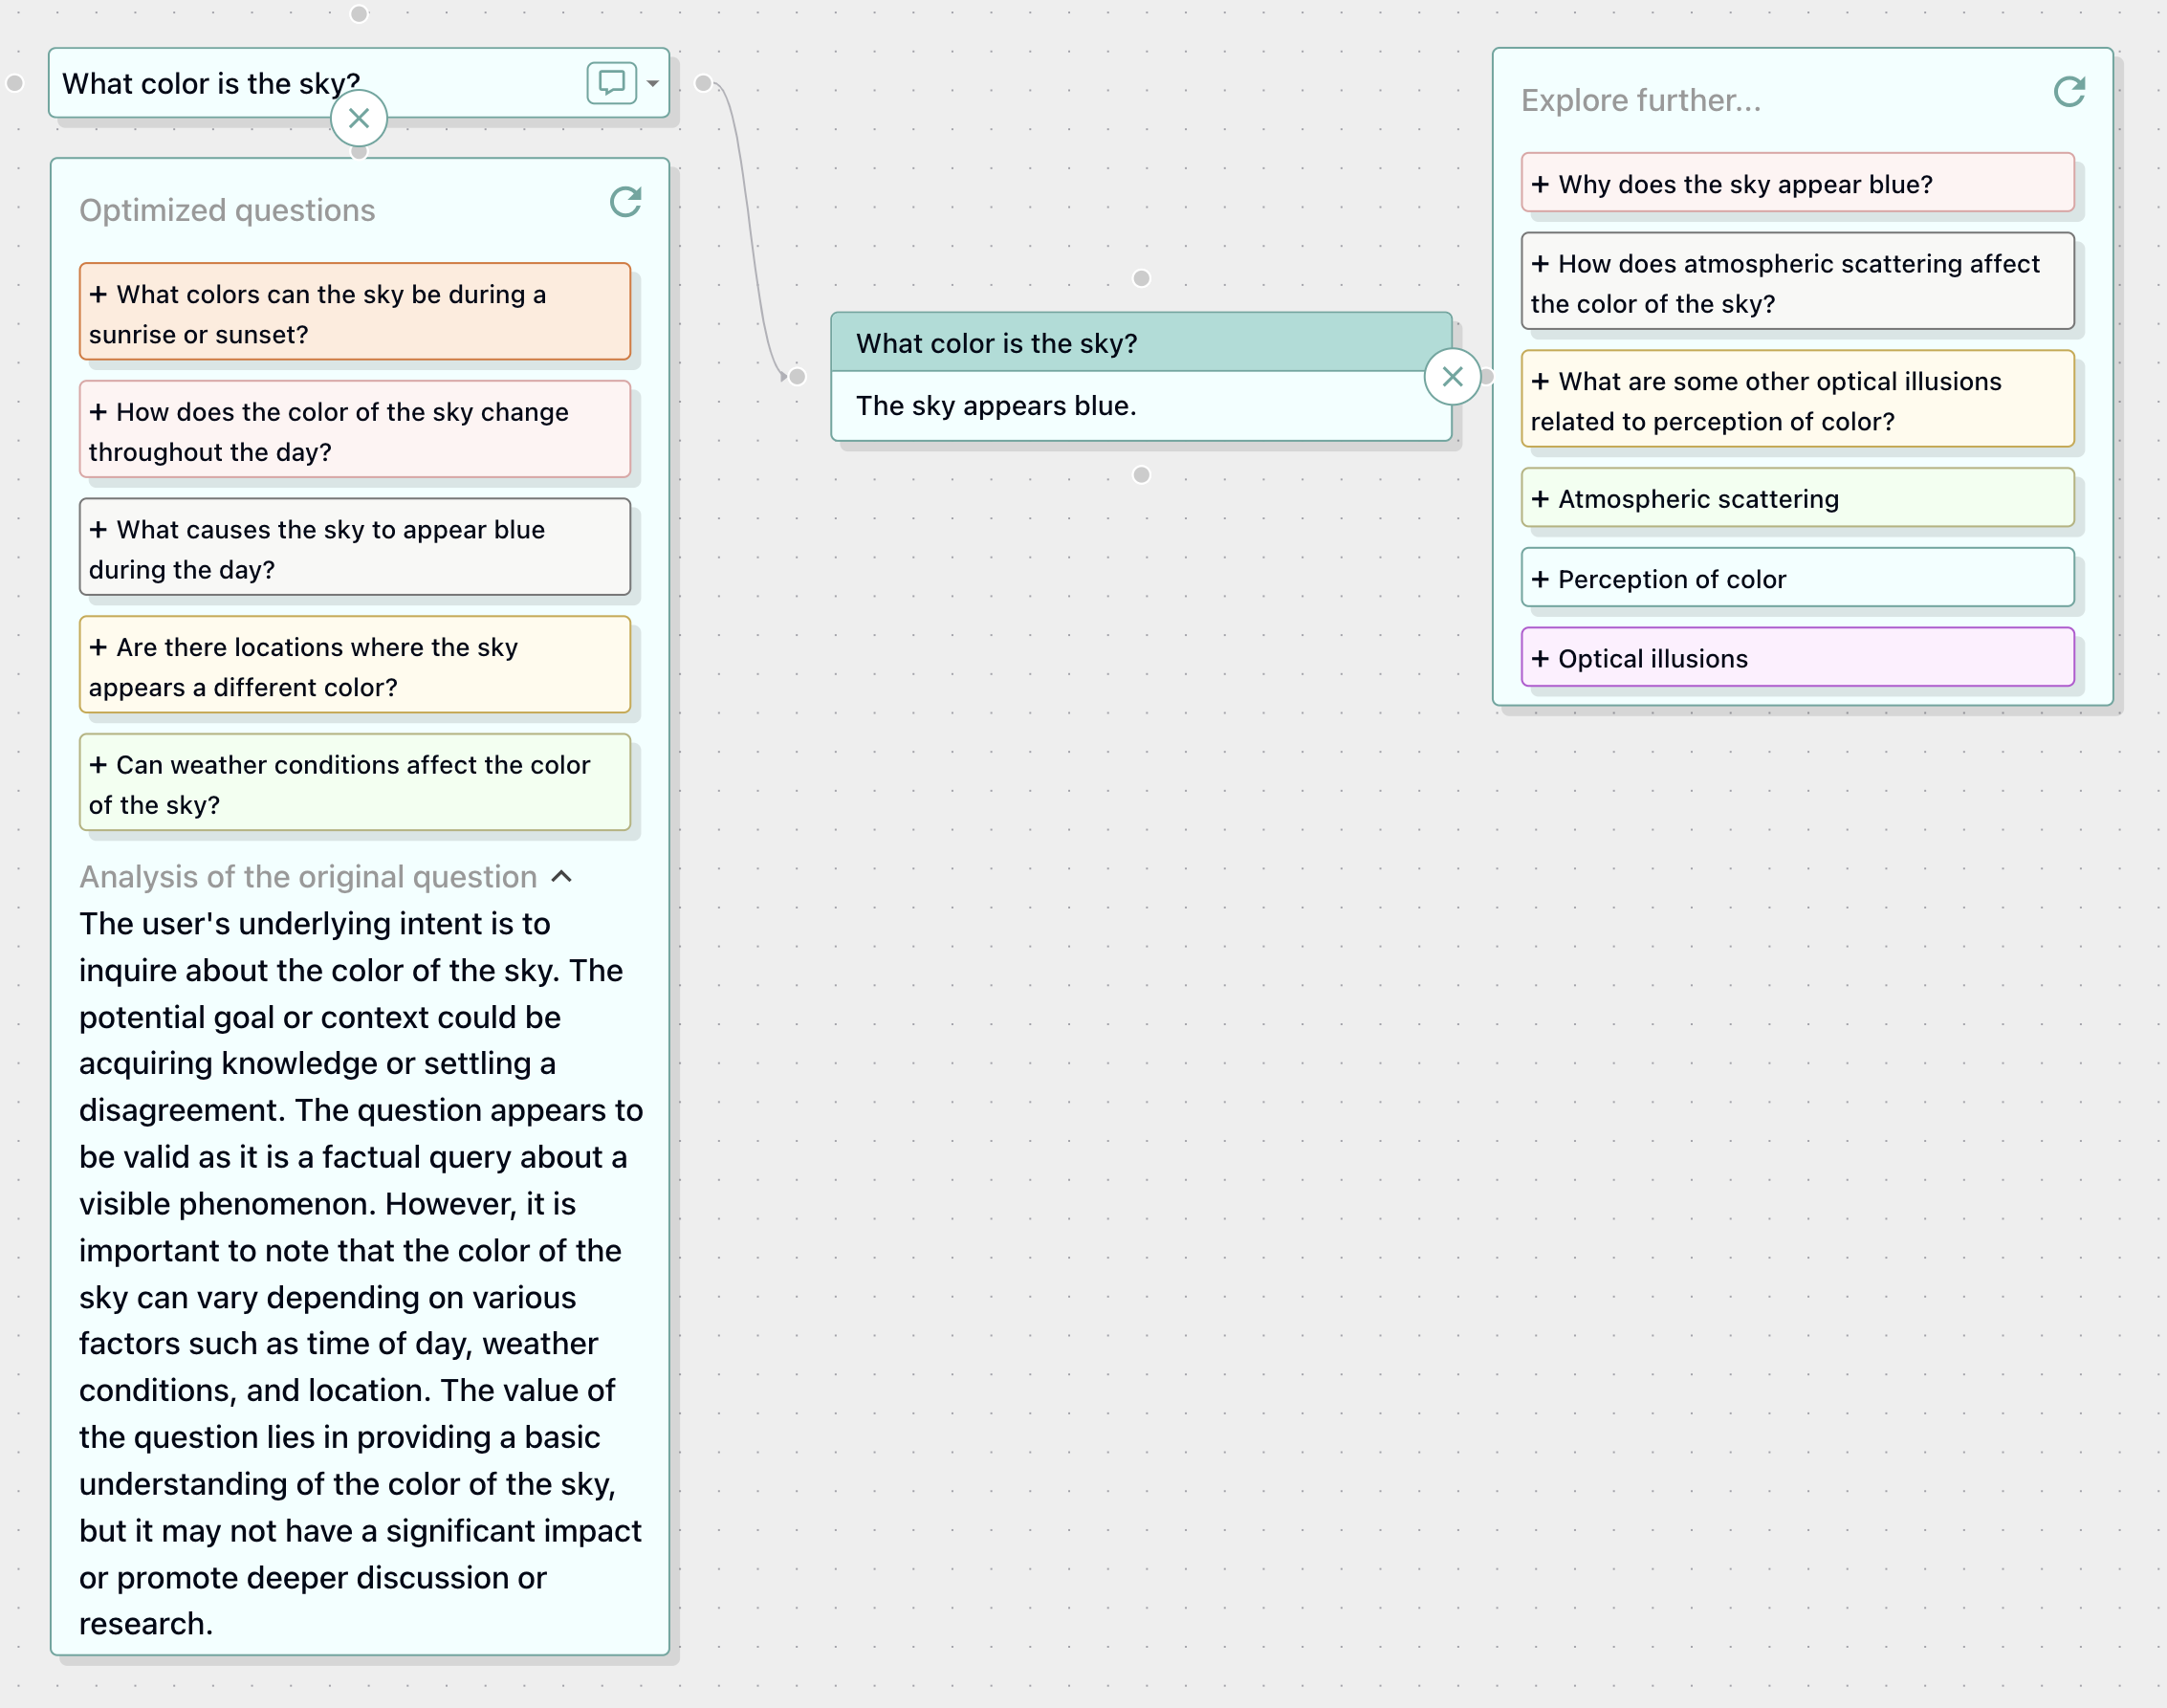Click the connection dot above the answer node
2167x1708 pixels.
pos(1140,279)
